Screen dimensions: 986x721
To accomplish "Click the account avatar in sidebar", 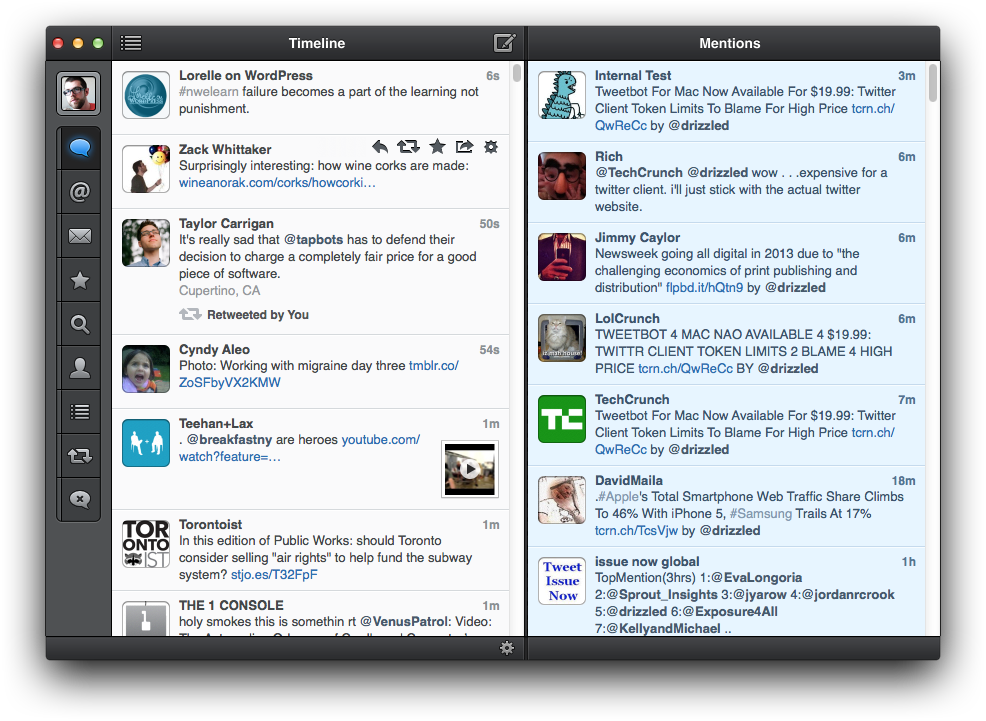I will pyautogui.click(x=79, y=93).
